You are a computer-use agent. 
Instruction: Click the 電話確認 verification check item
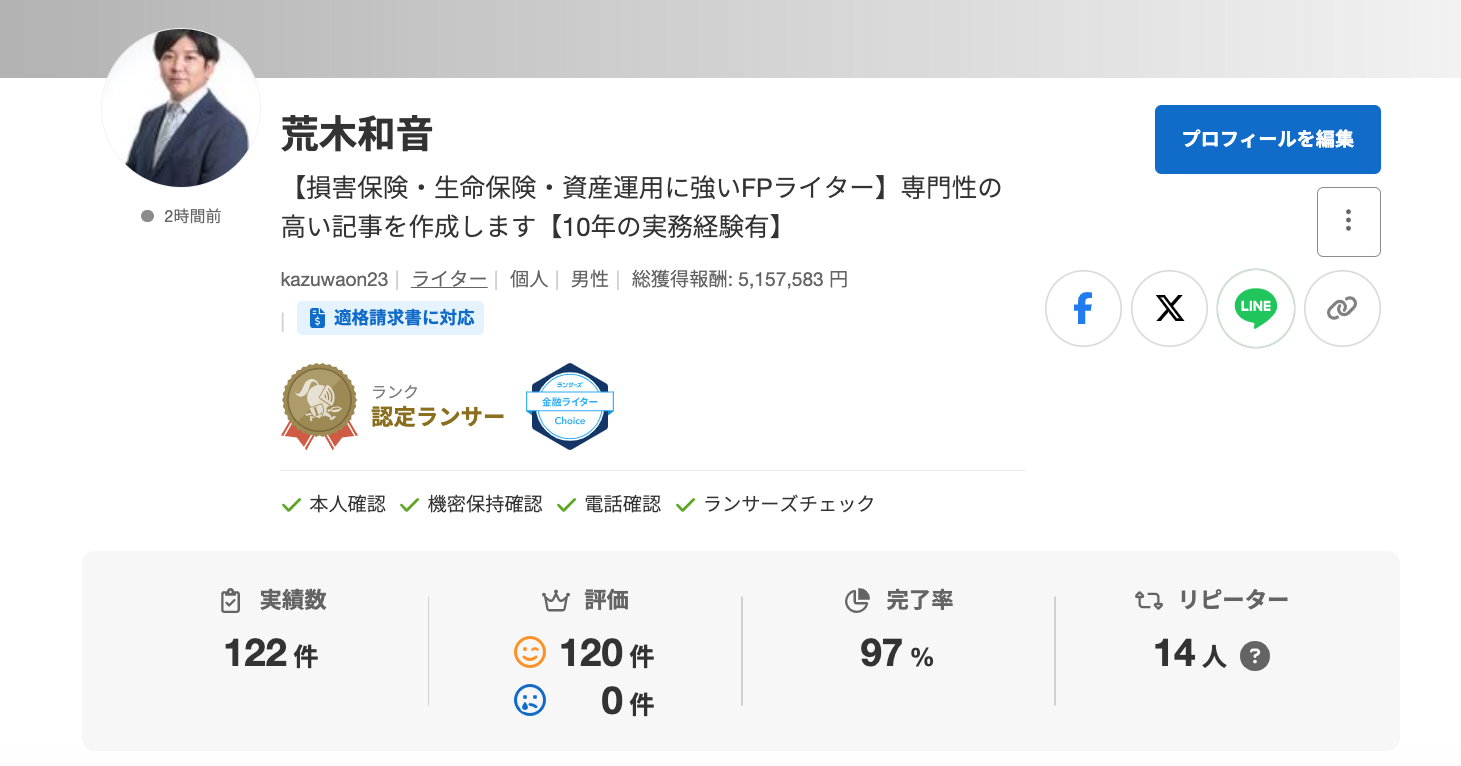click(x=609, y=504)
